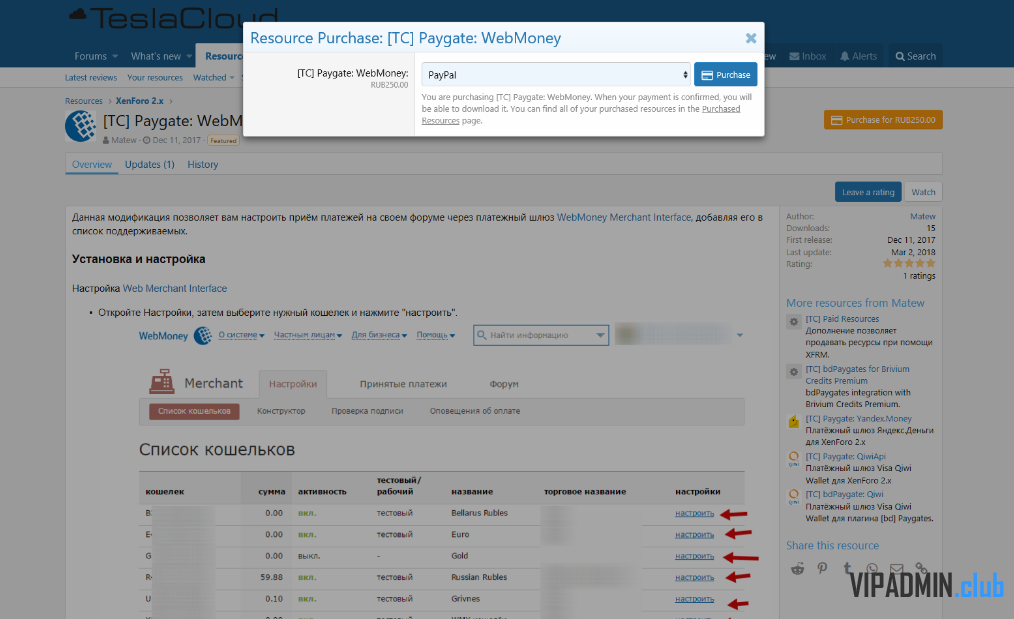
Task: Click the 'Установка и настройка' heading
Action: (x=138, y=259)
